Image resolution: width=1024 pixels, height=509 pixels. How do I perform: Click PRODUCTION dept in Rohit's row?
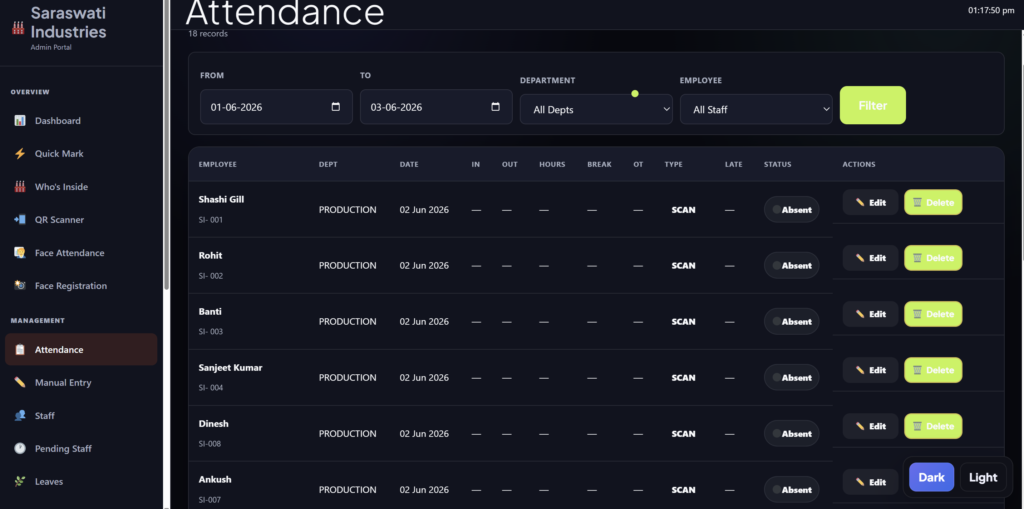click(x=347, y=265)
